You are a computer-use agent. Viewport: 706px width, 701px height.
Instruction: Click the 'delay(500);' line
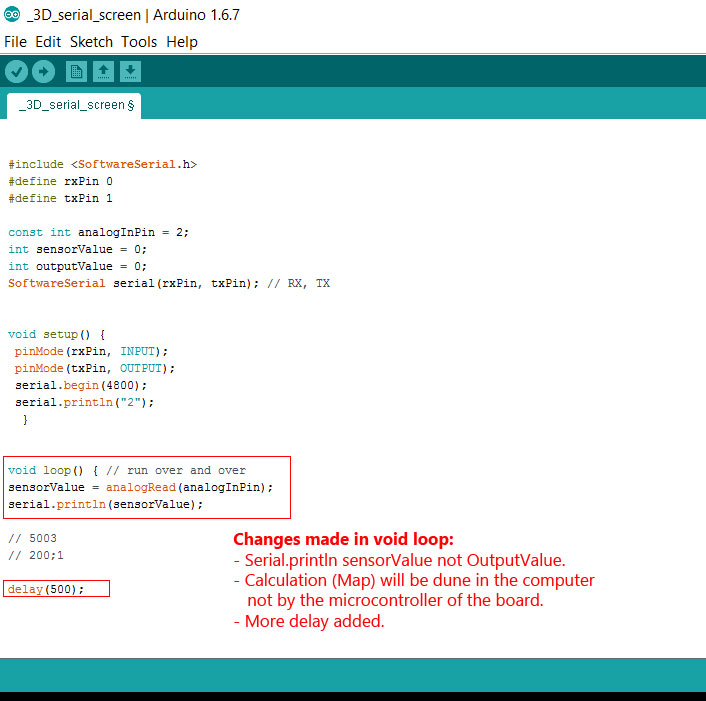click(46, 589)
